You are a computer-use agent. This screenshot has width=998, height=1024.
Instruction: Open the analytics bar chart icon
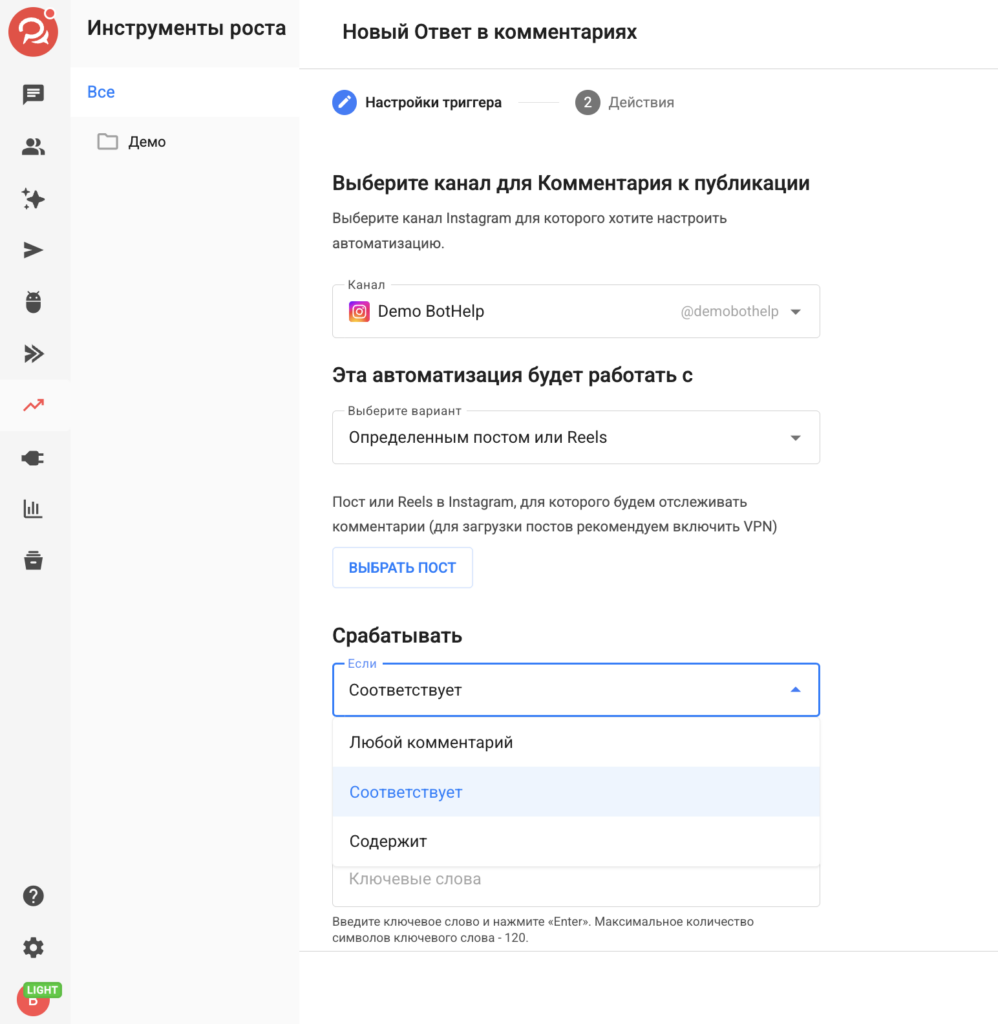tap(33, 509)
